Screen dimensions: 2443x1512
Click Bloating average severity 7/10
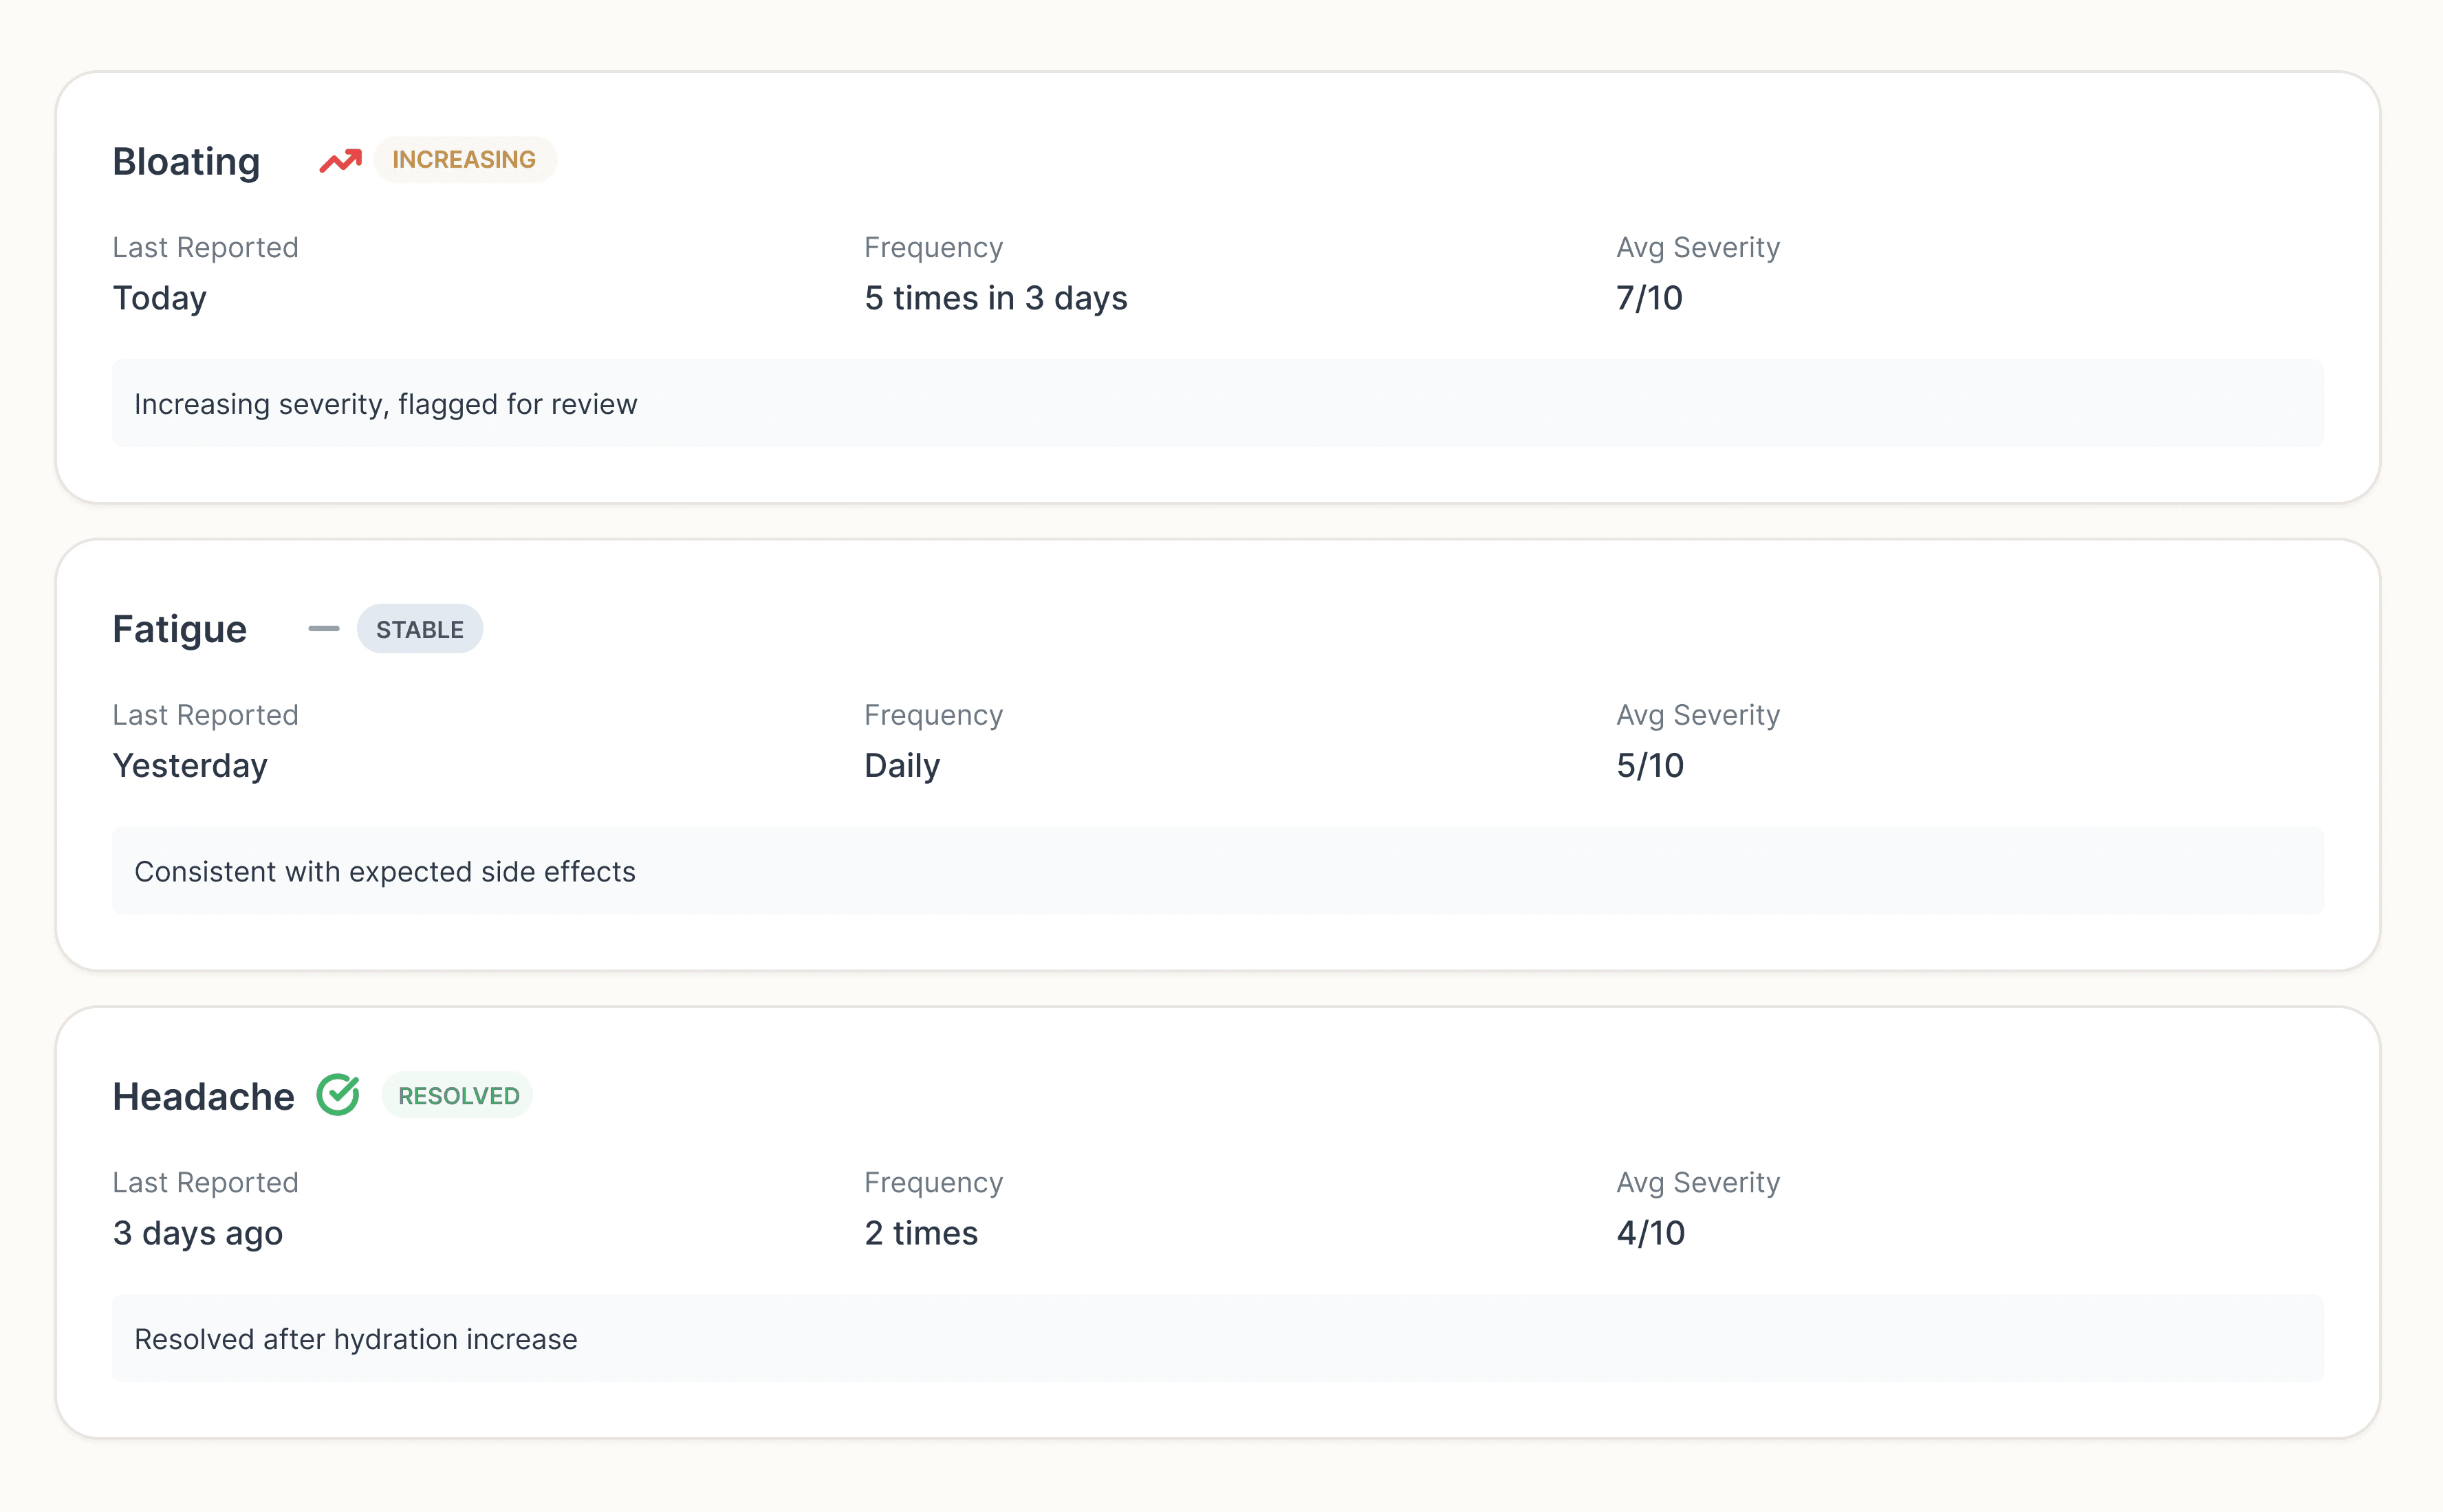tap(1649, 298)
